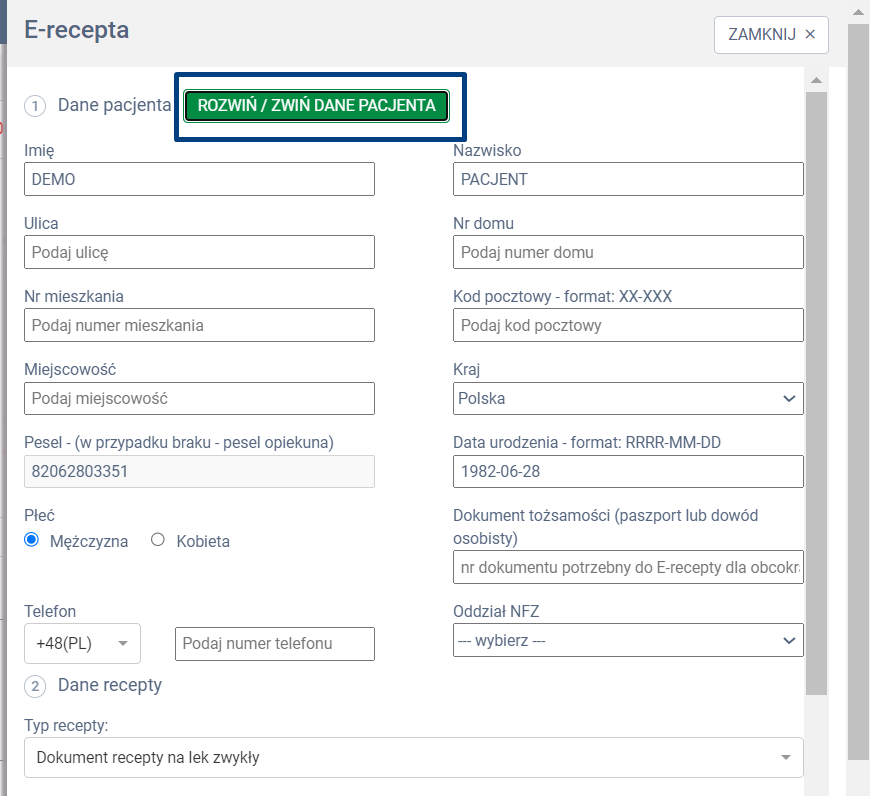
Task: Toggle ROZWIŃ / ZWIŃ DANE PACJENTA button
Action: point(316,106)
